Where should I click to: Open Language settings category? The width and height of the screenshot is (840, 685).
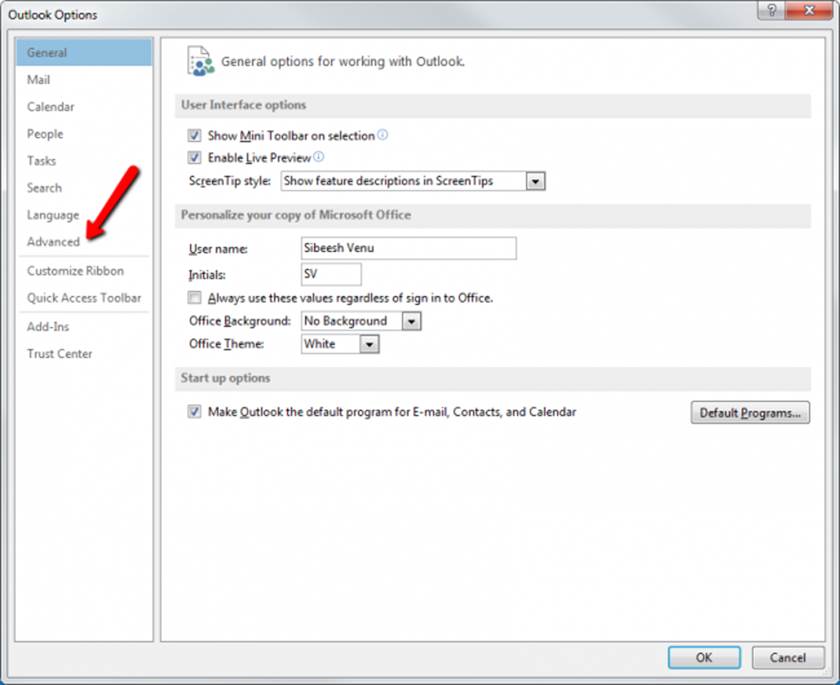(84, 215)
